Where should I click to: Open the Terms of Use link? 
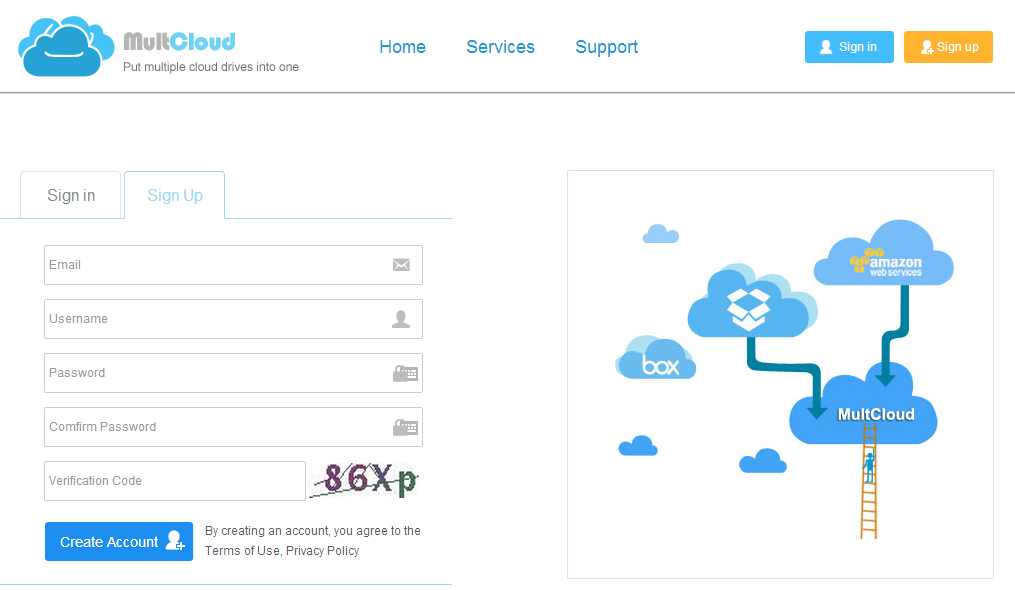[242, 550]
